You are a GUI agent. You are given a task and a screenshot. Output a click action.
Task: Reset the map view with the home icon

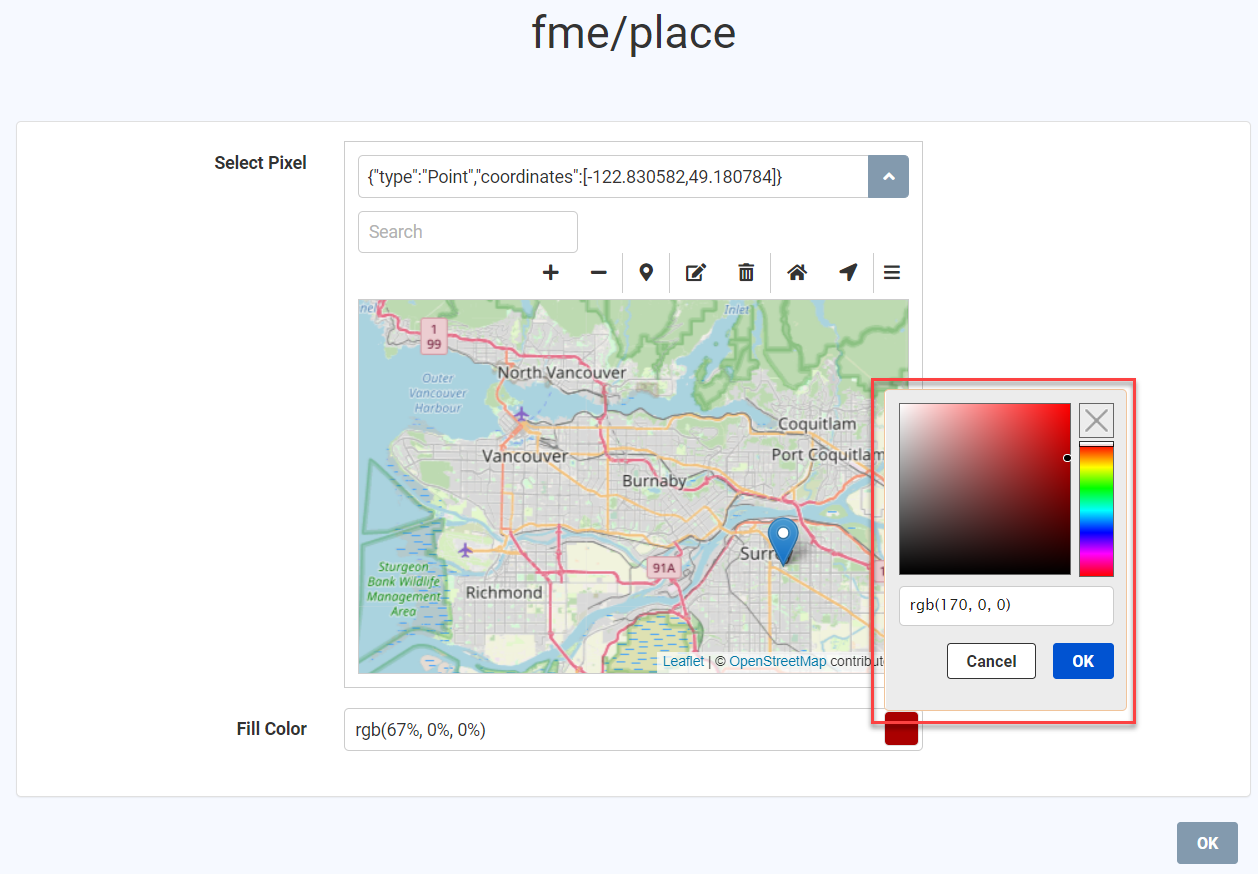point(797,272)
